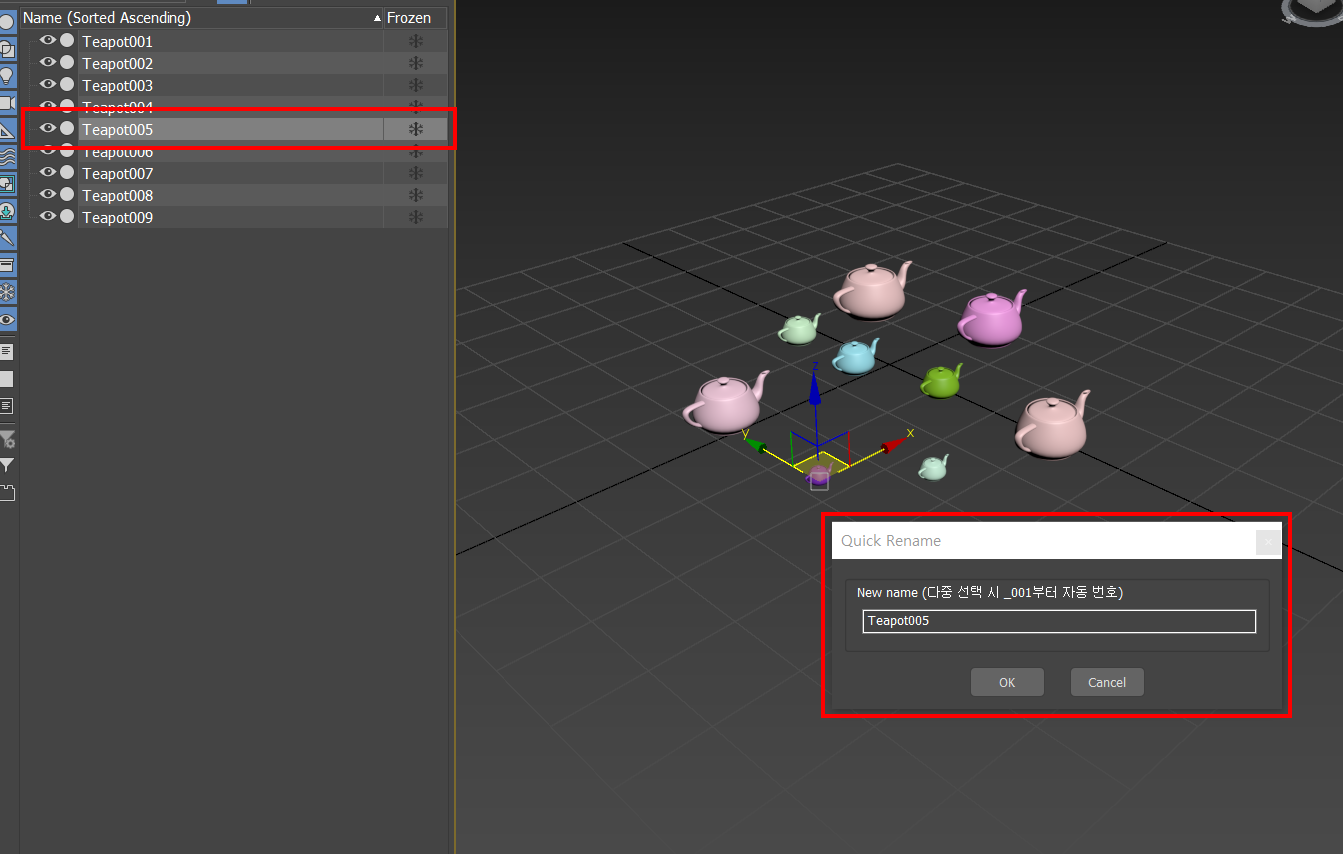Image resolution: width=1343 pixels, height=854 pixels.
Task: Toggle the Display Cameras filter icon
Action: 6,102
